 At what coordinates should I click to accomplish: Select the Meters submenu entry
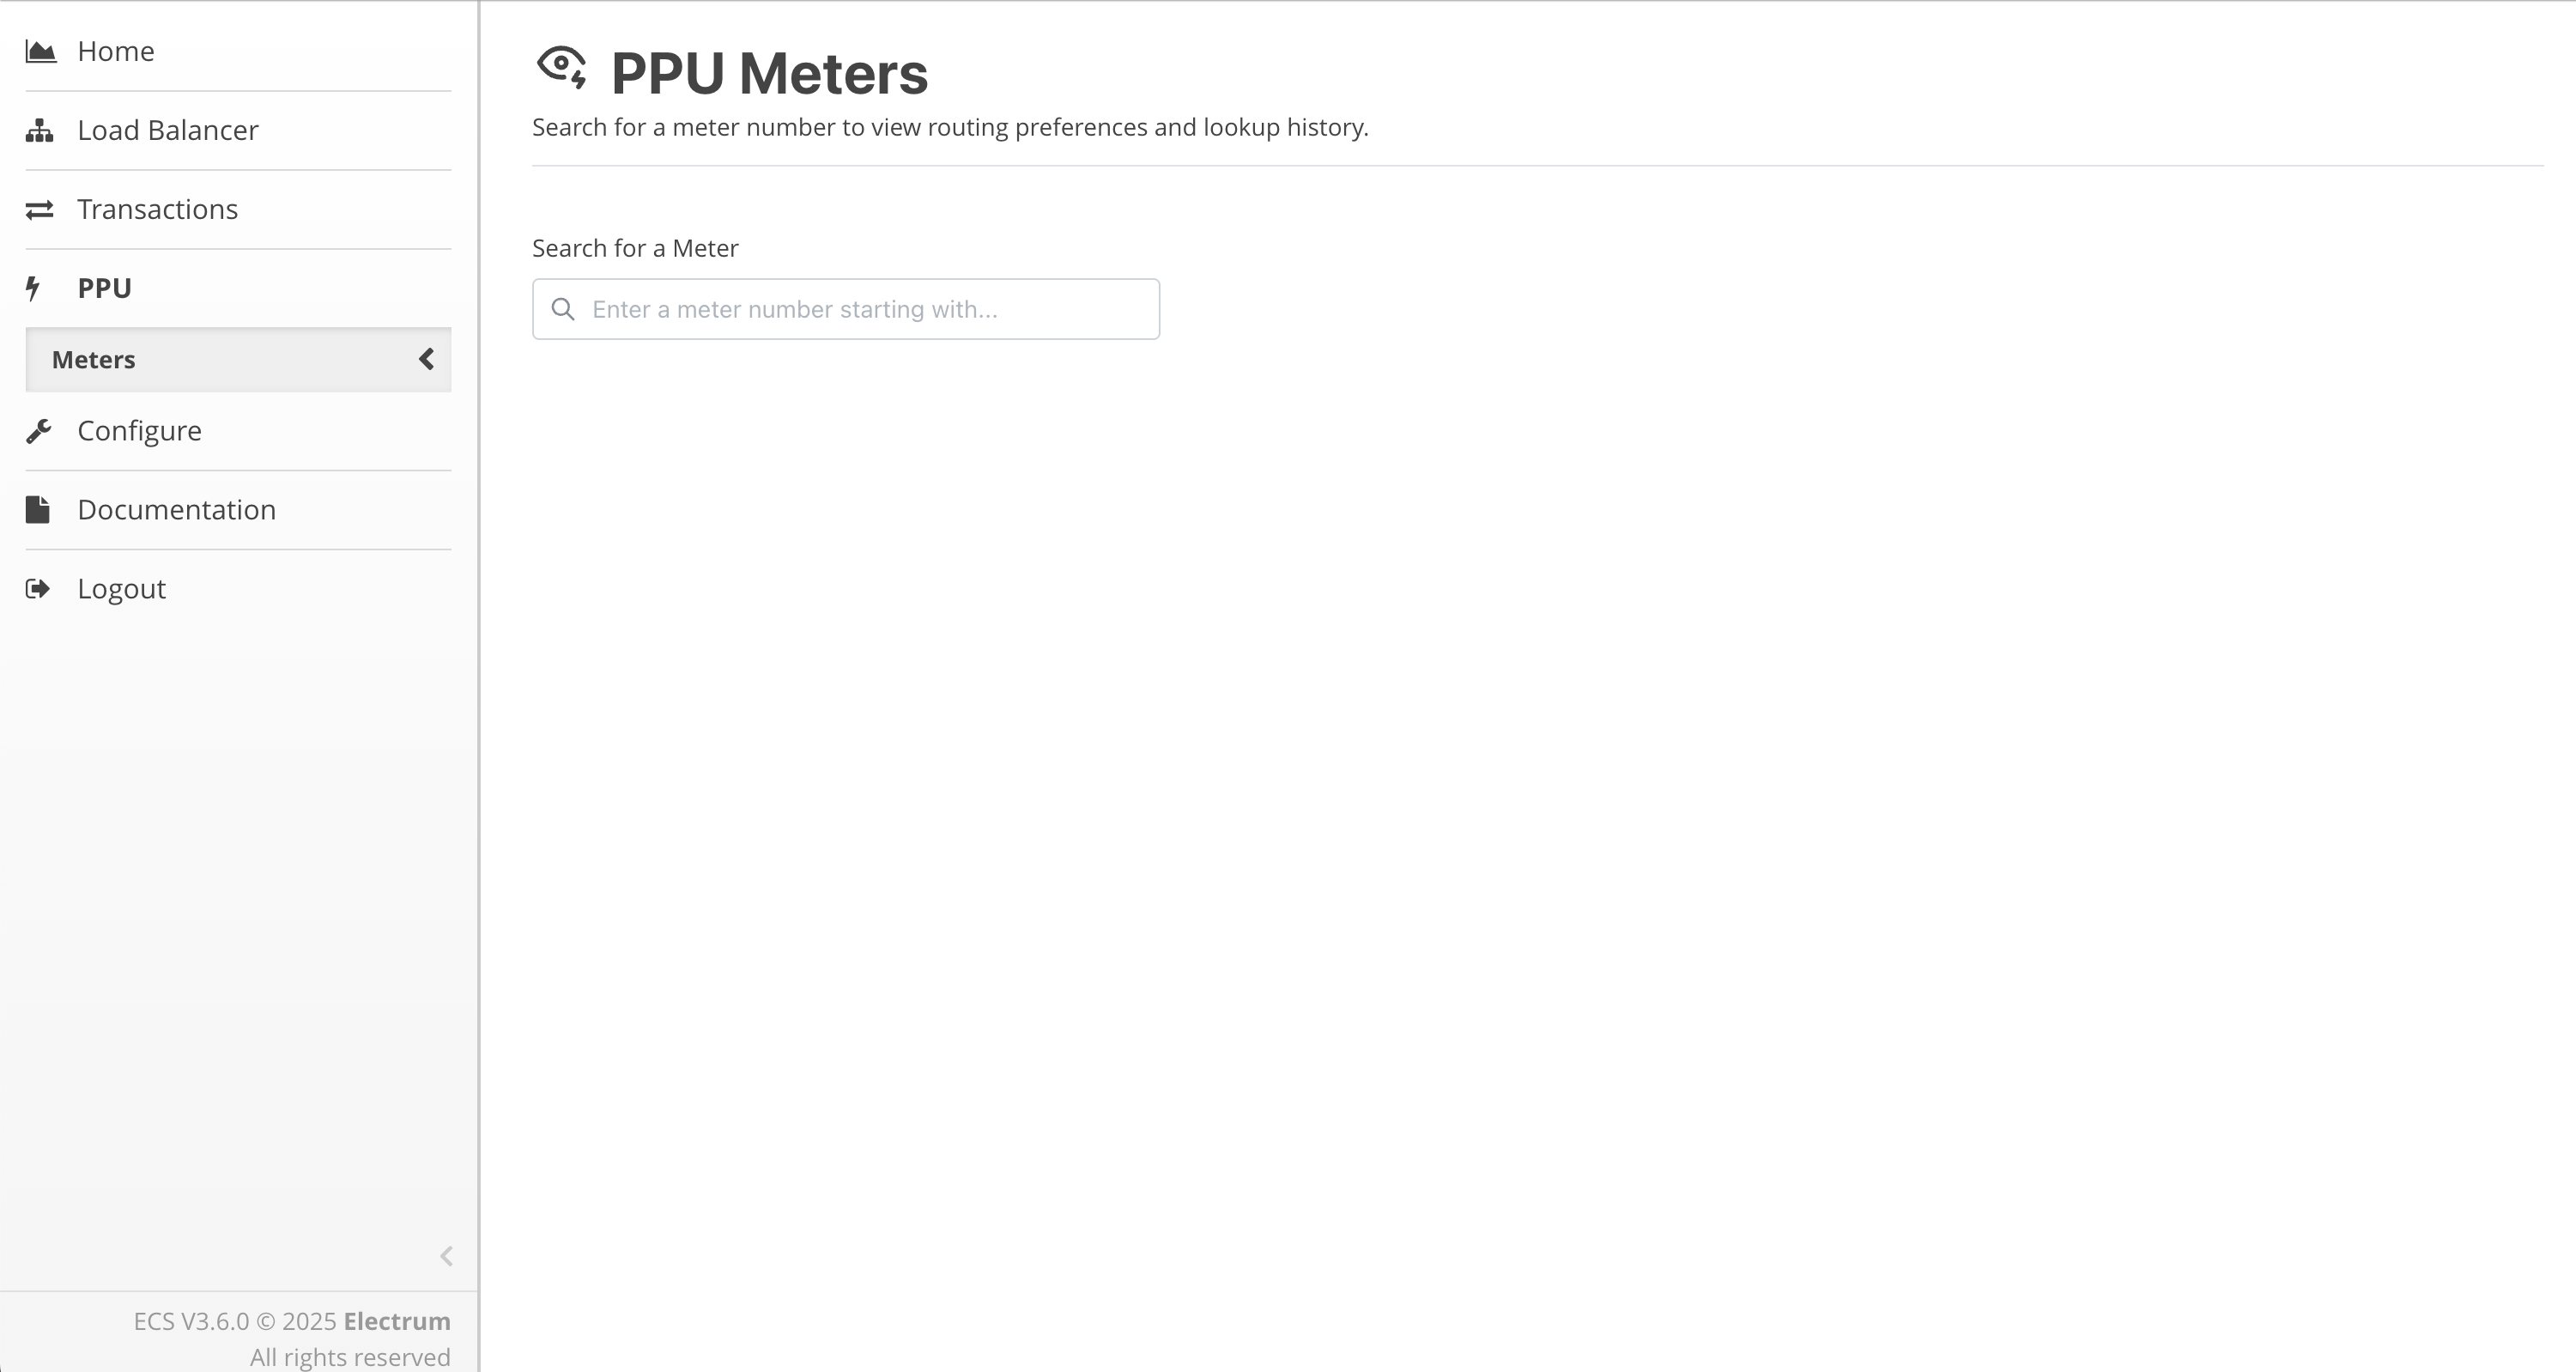(x=94, y=360)
